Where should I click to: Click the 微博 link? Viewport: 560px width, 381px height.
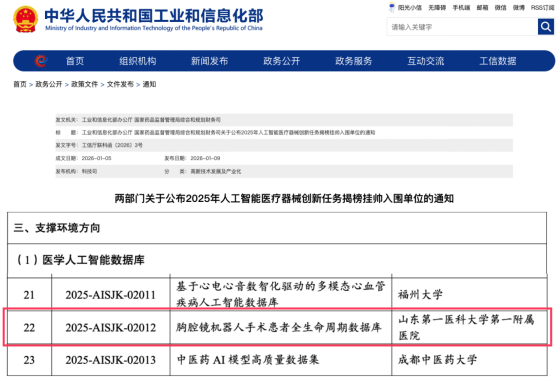[x=519, y=7]
